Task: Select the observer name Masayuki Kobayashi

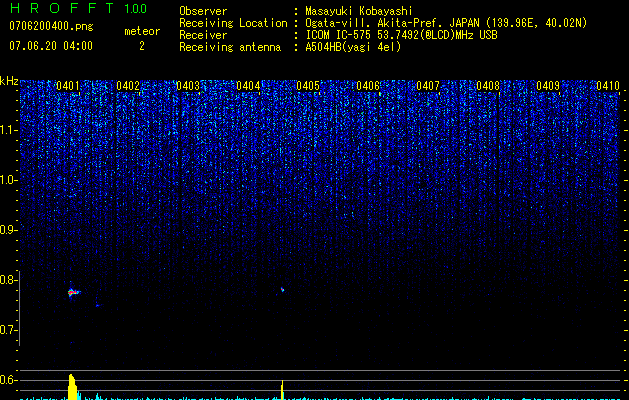Action: [x=359, y=11]
